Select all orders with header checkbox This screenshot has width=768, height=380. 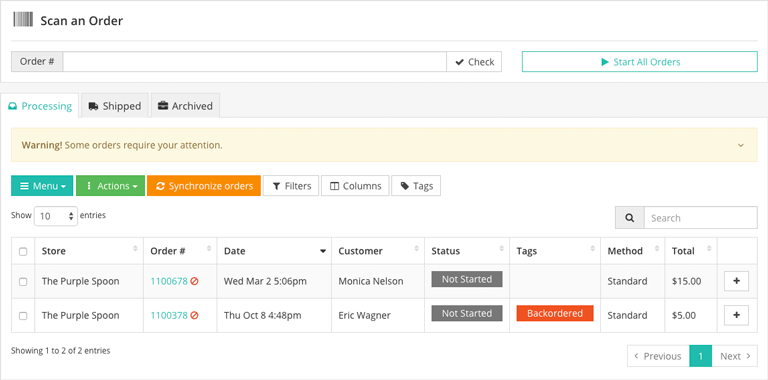(23, 252)
